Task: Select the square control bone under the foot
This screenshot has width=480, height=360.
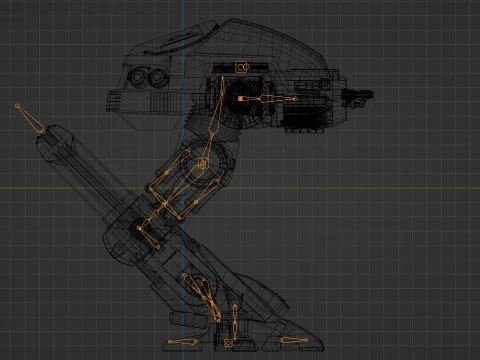Action: pos(228,343)
